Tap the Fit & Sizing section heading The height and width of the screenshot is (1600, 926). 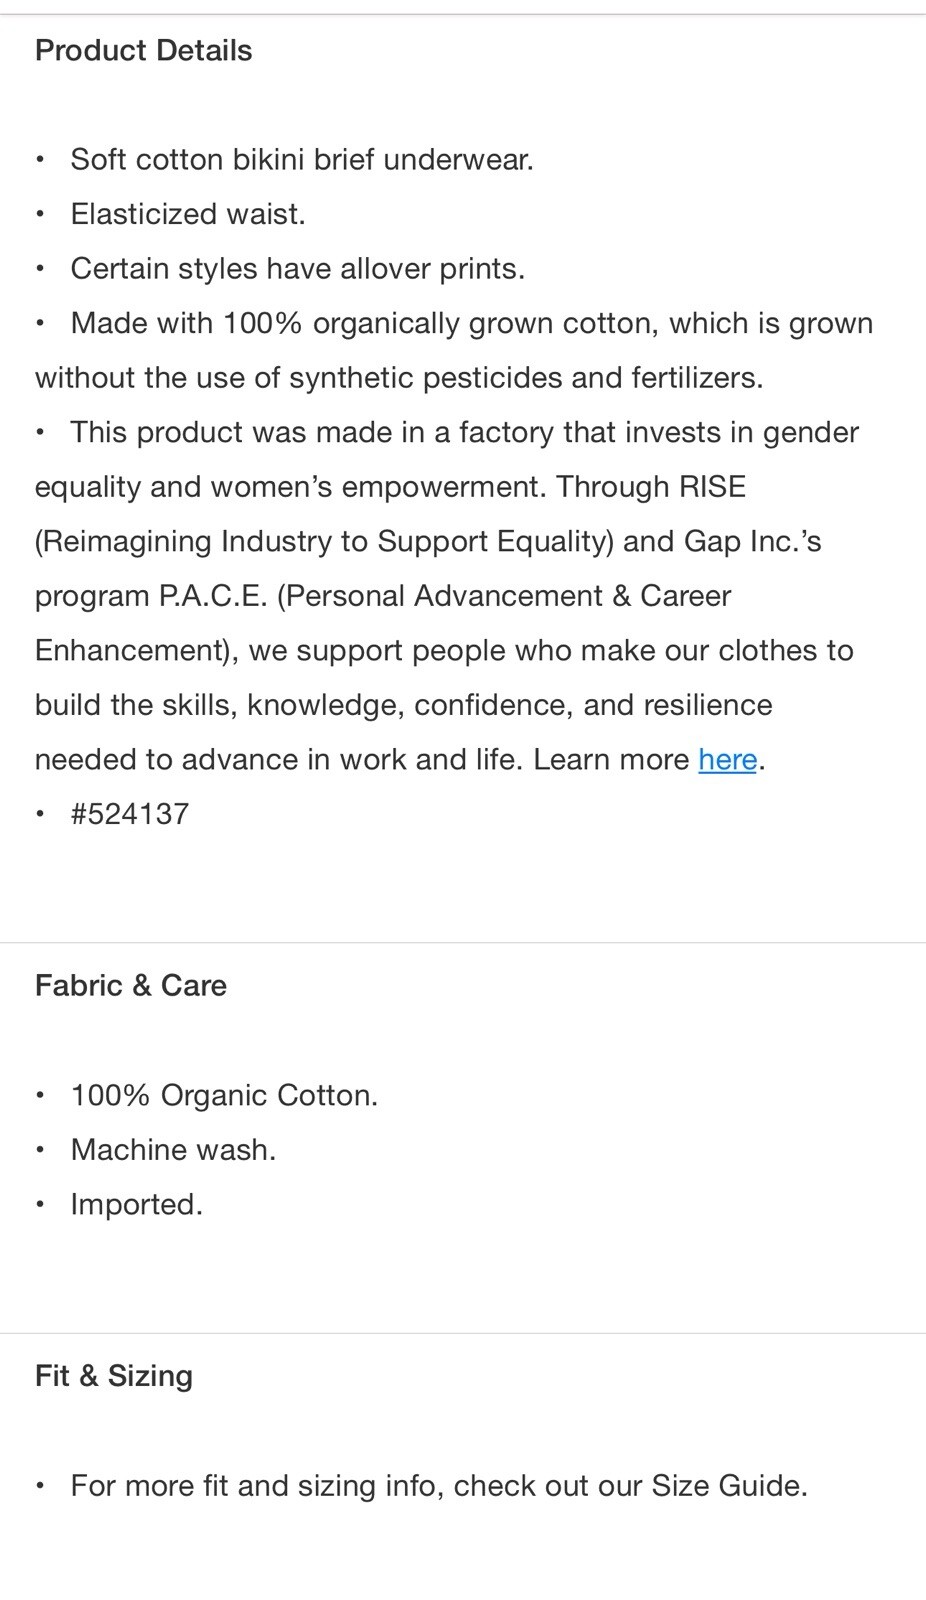(114, 1375)
